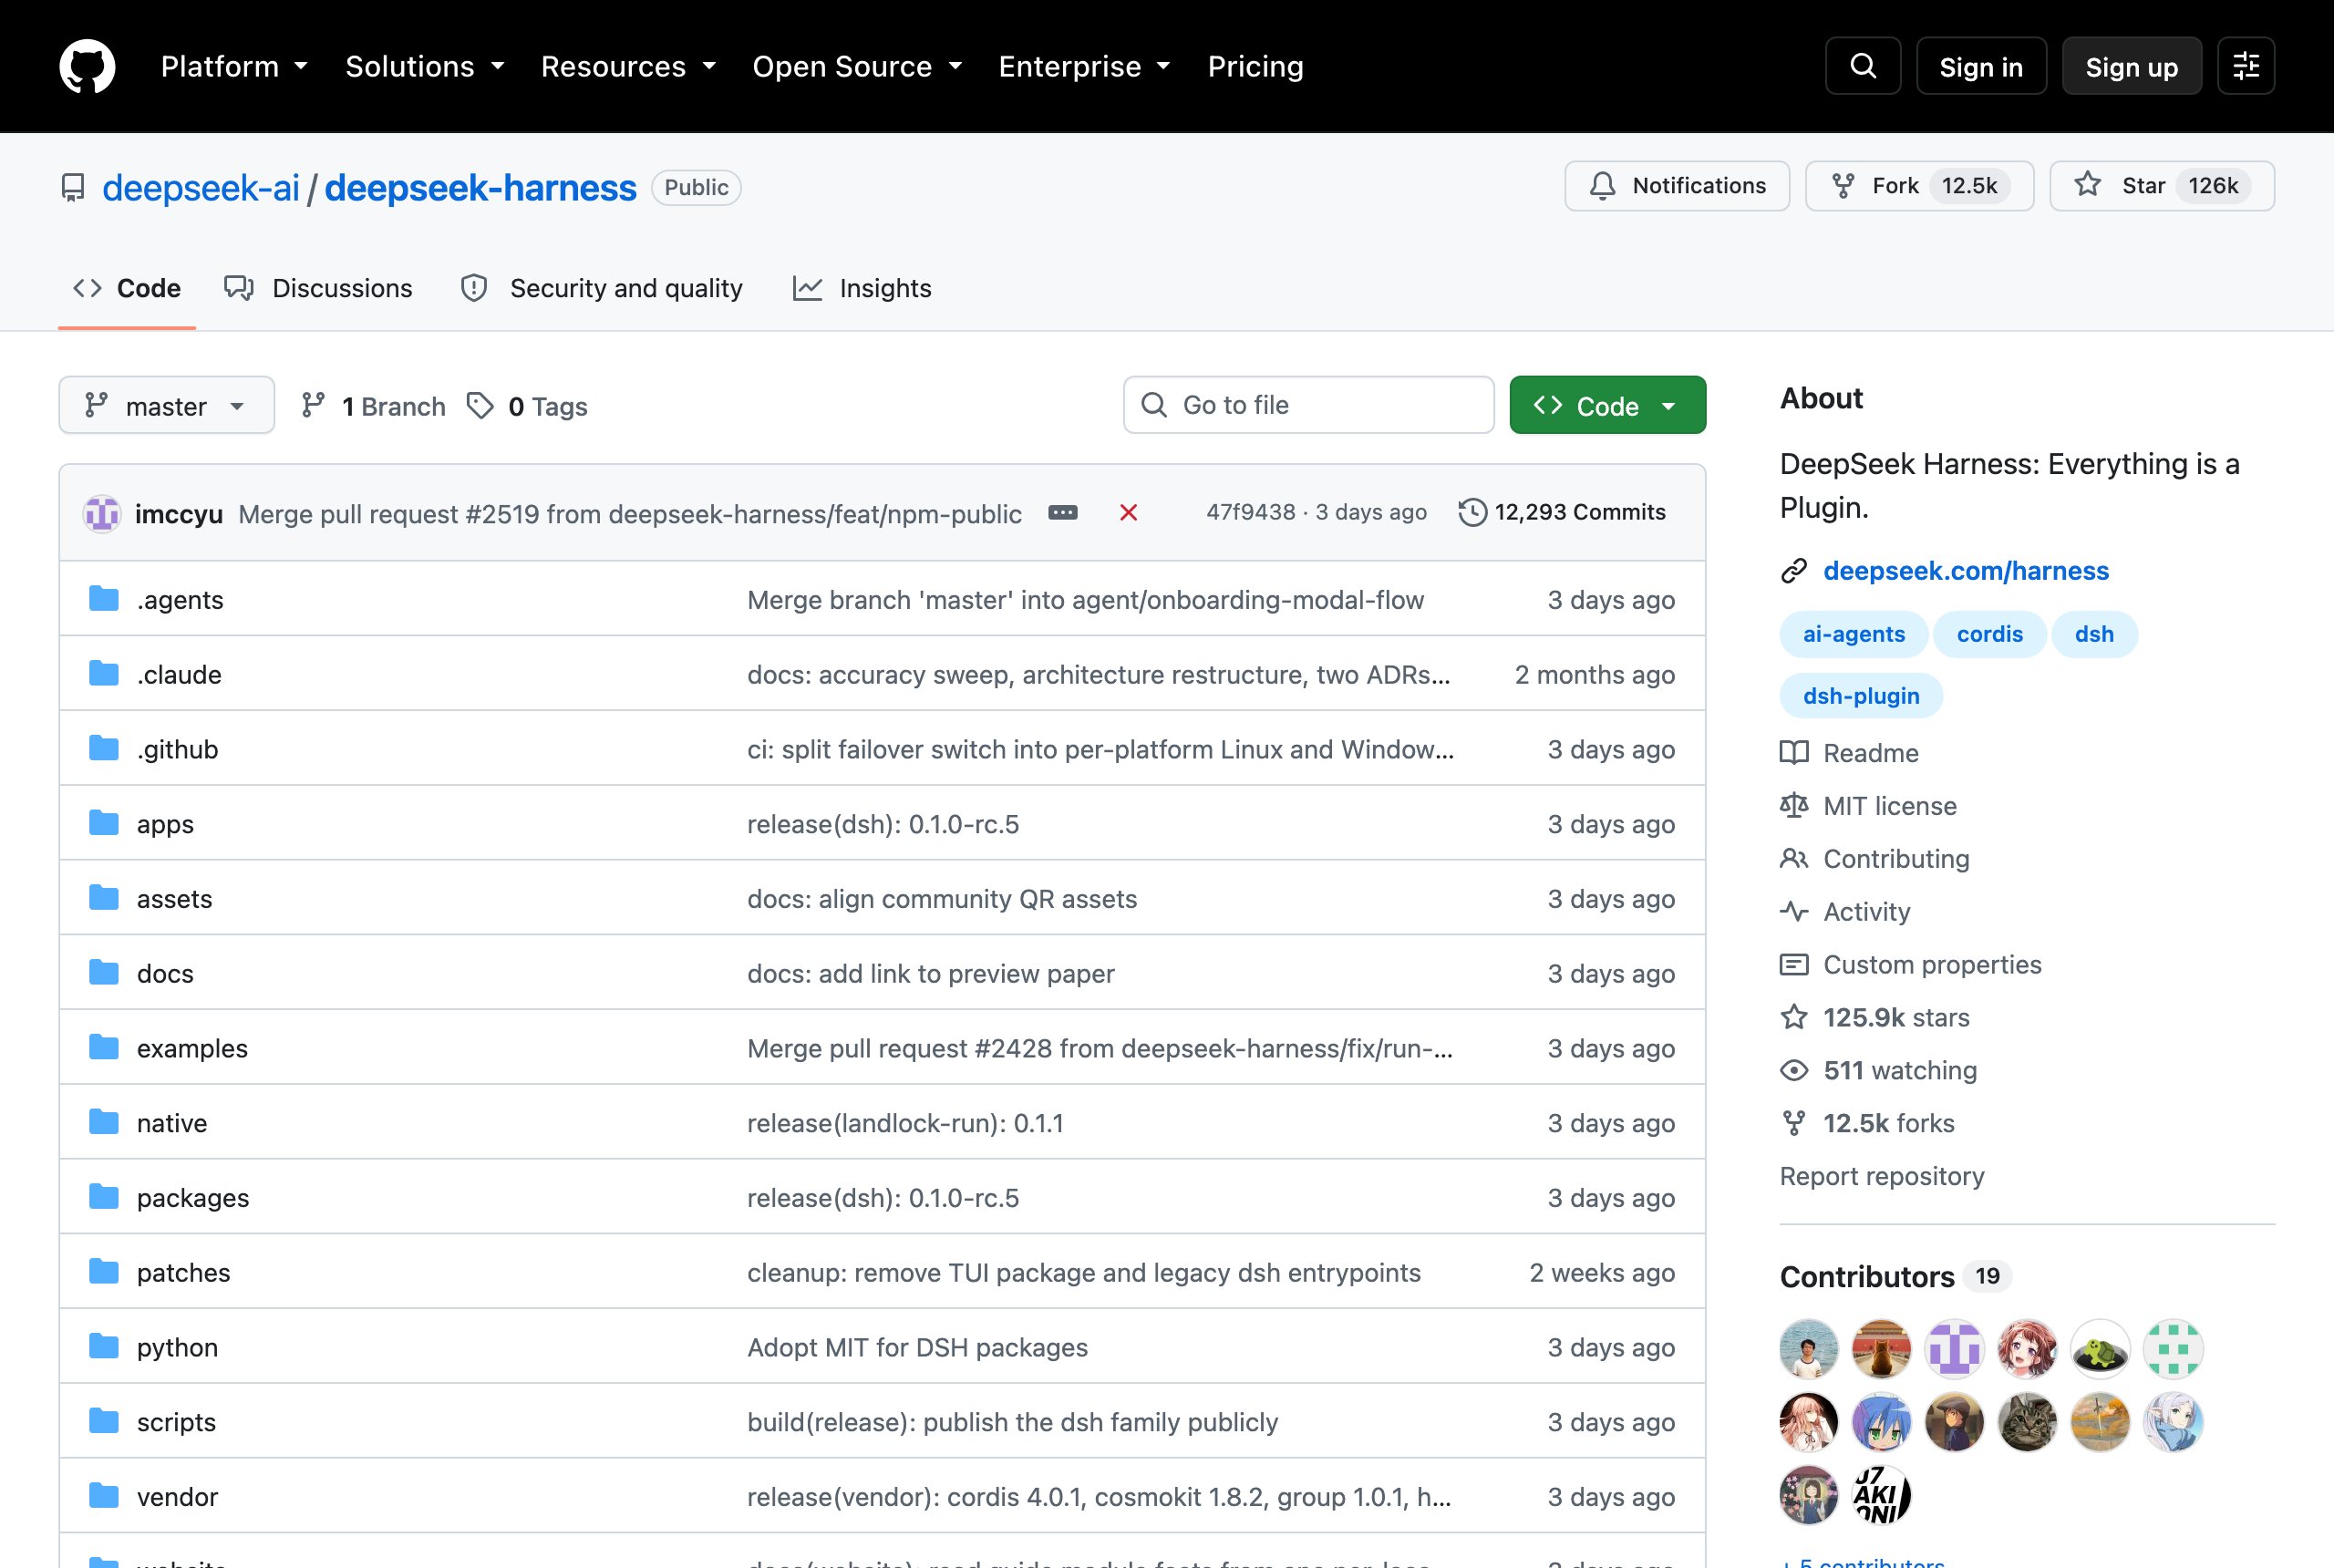Expand the Platform menu
2334x1568 pixels.
pos(233,66)
